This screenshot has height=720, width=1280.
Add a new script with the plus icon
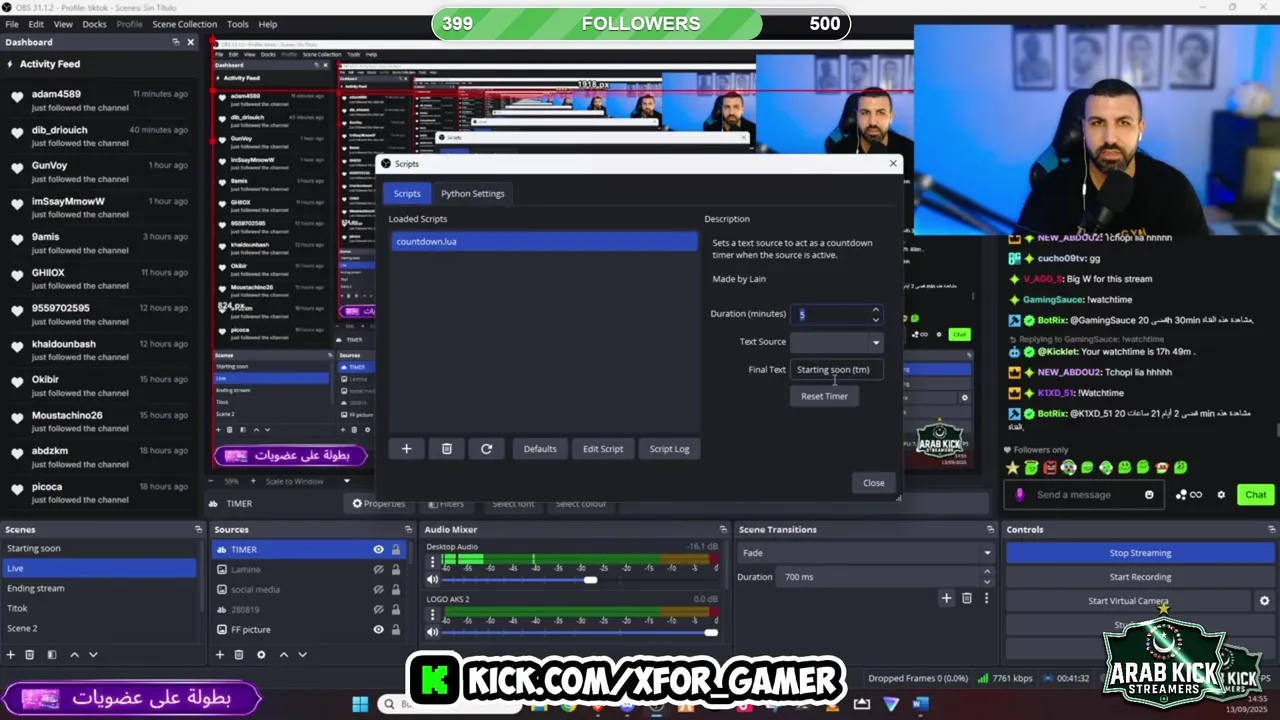click(406, 449)
